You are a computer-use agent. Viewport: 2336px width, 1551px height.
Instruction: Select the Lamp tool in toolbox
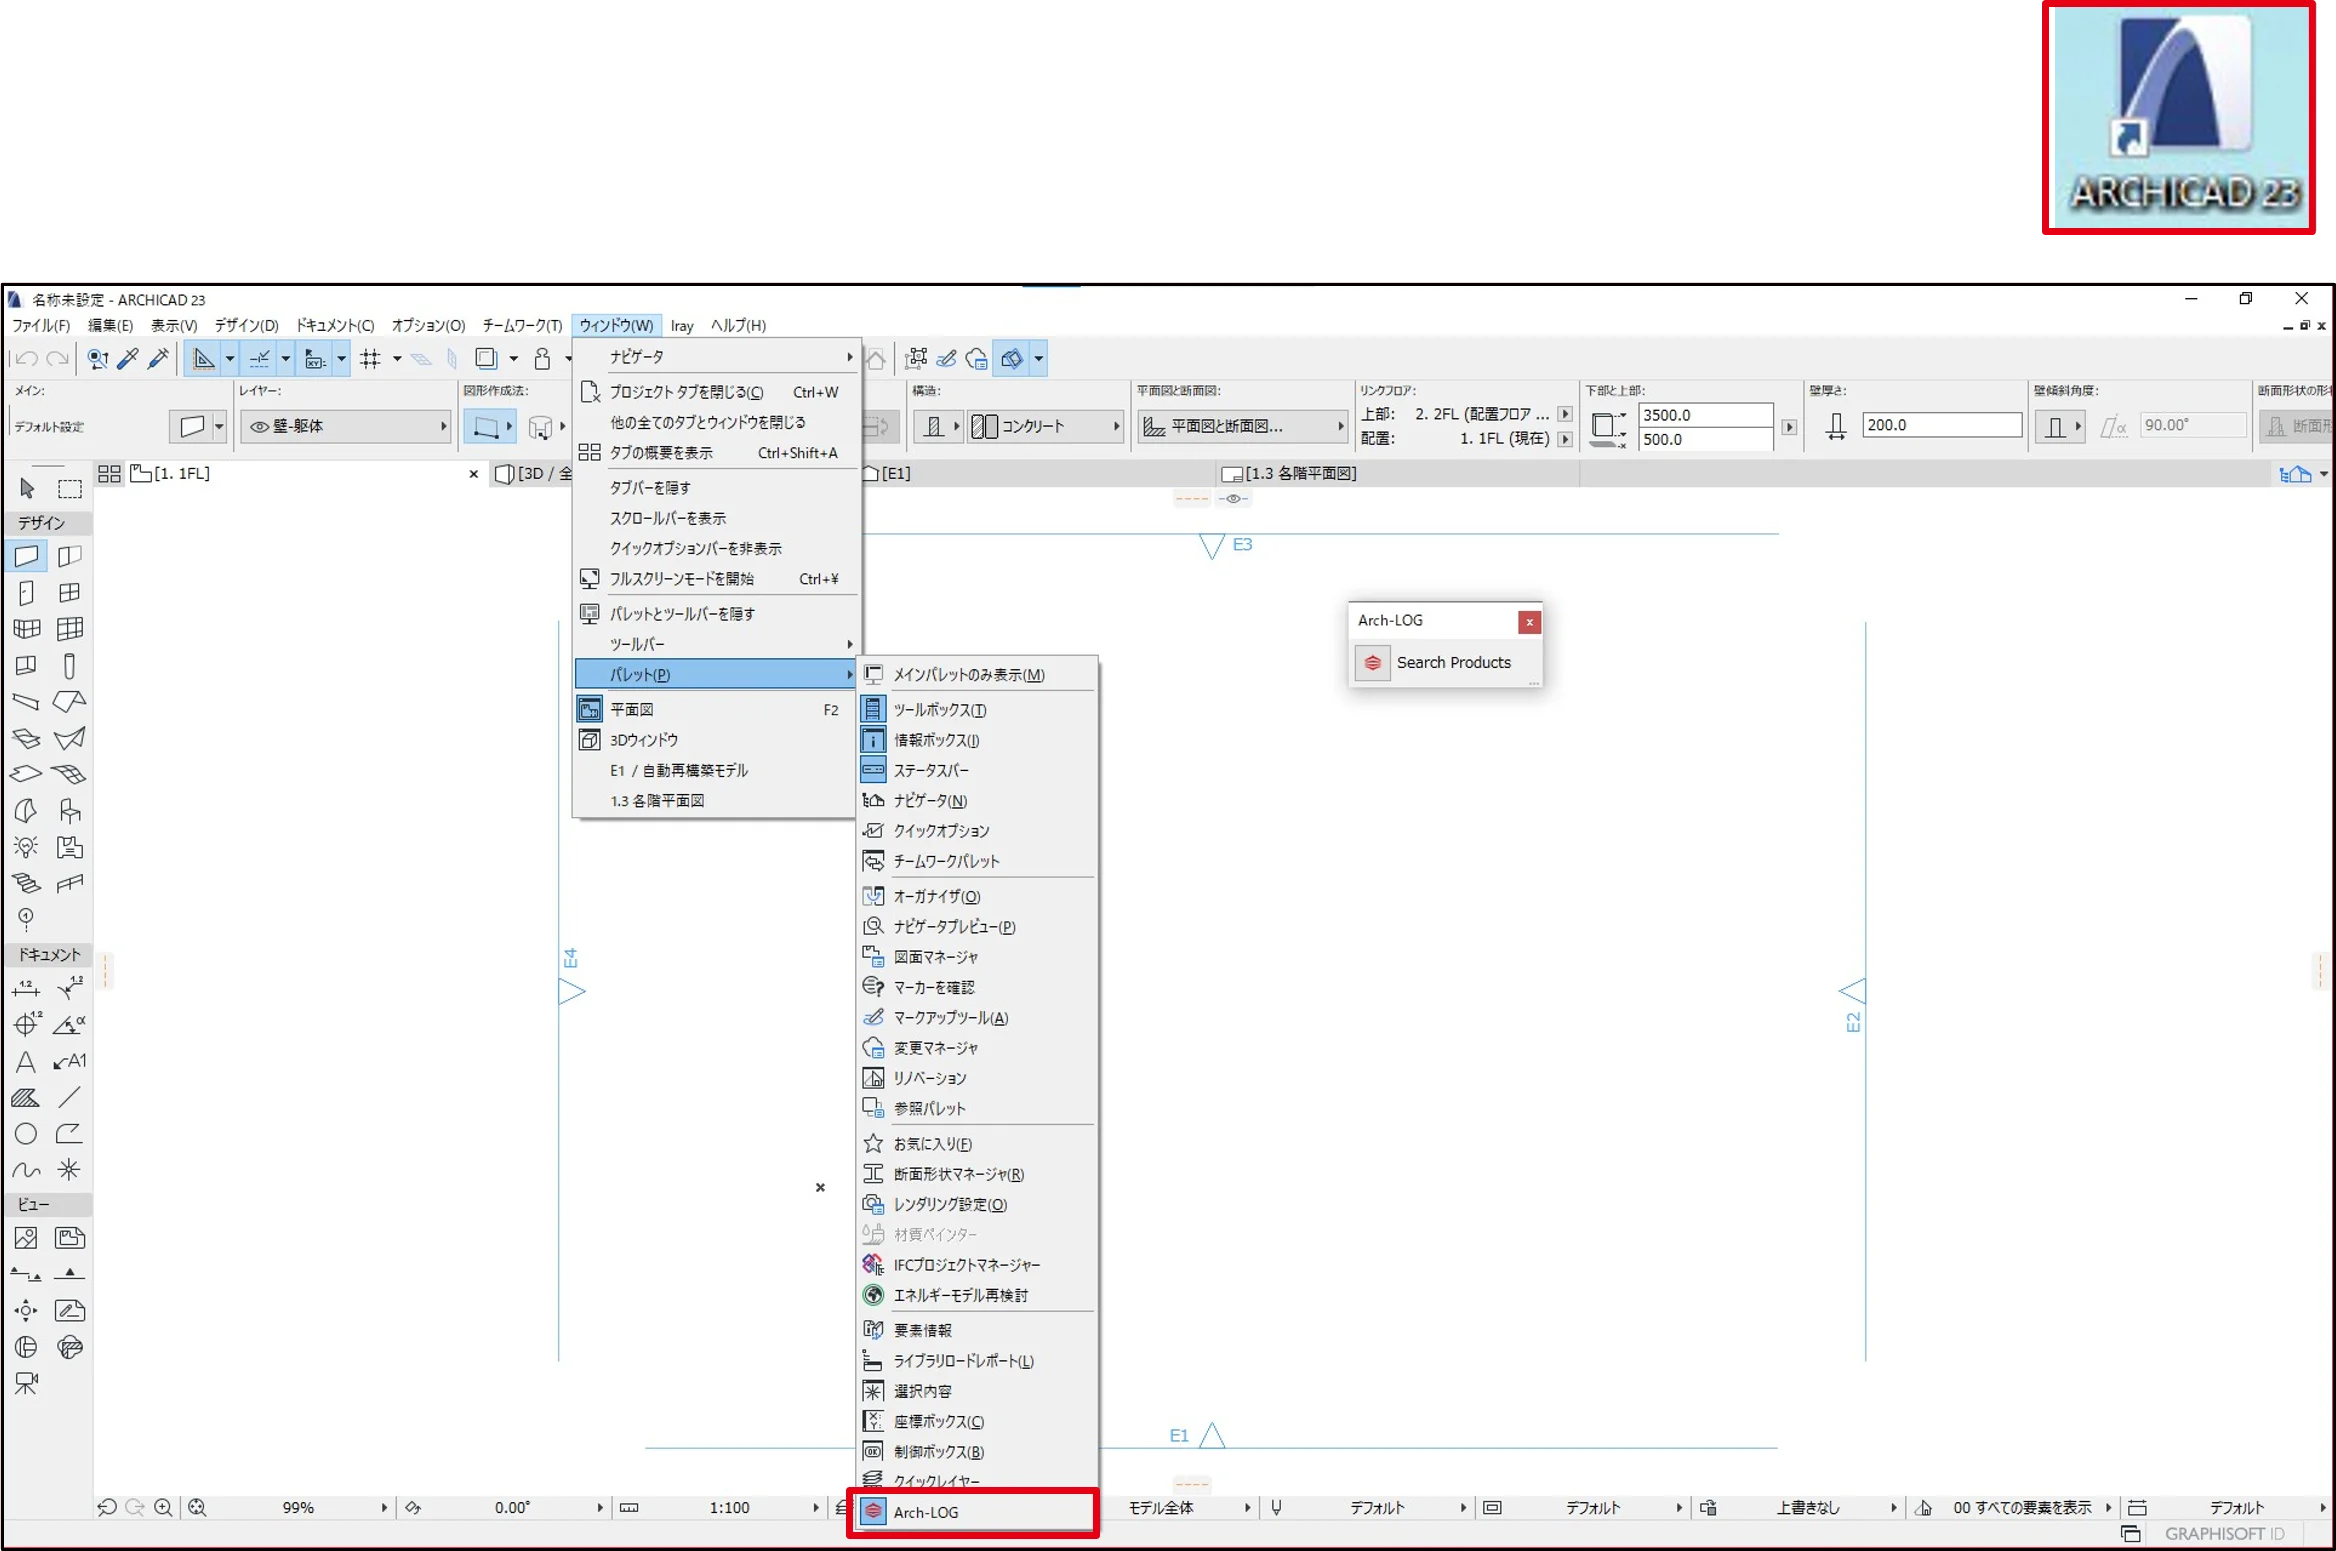(26, 847)
